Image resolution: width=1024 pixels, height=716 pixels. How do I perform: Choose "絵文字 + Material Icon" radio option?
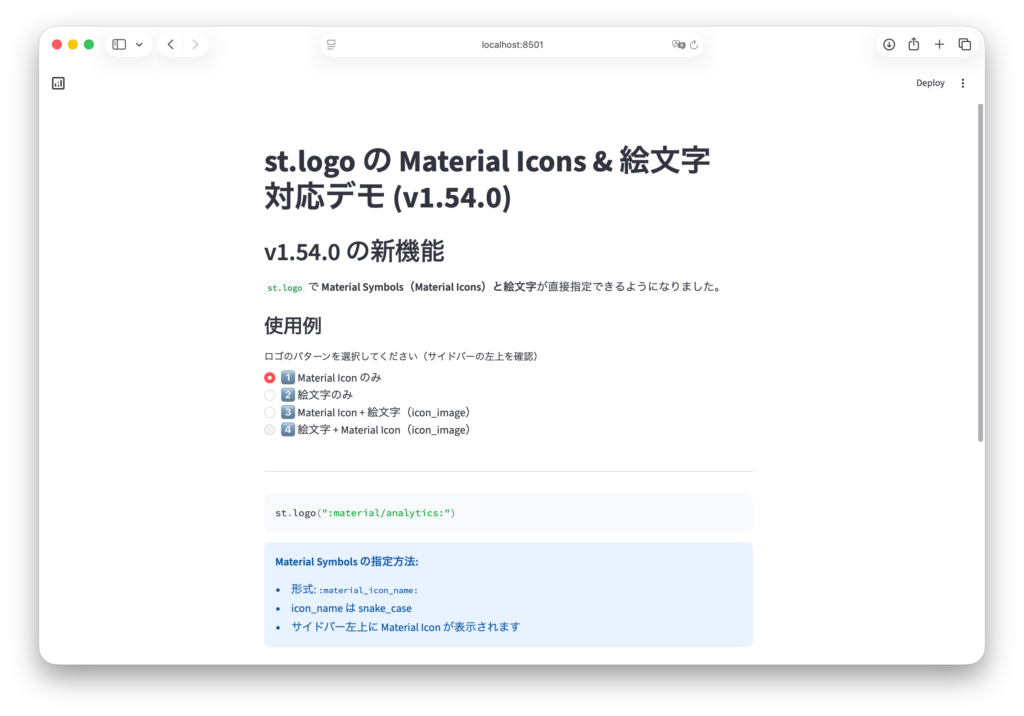pyautogui.click(x=270, y=430)
